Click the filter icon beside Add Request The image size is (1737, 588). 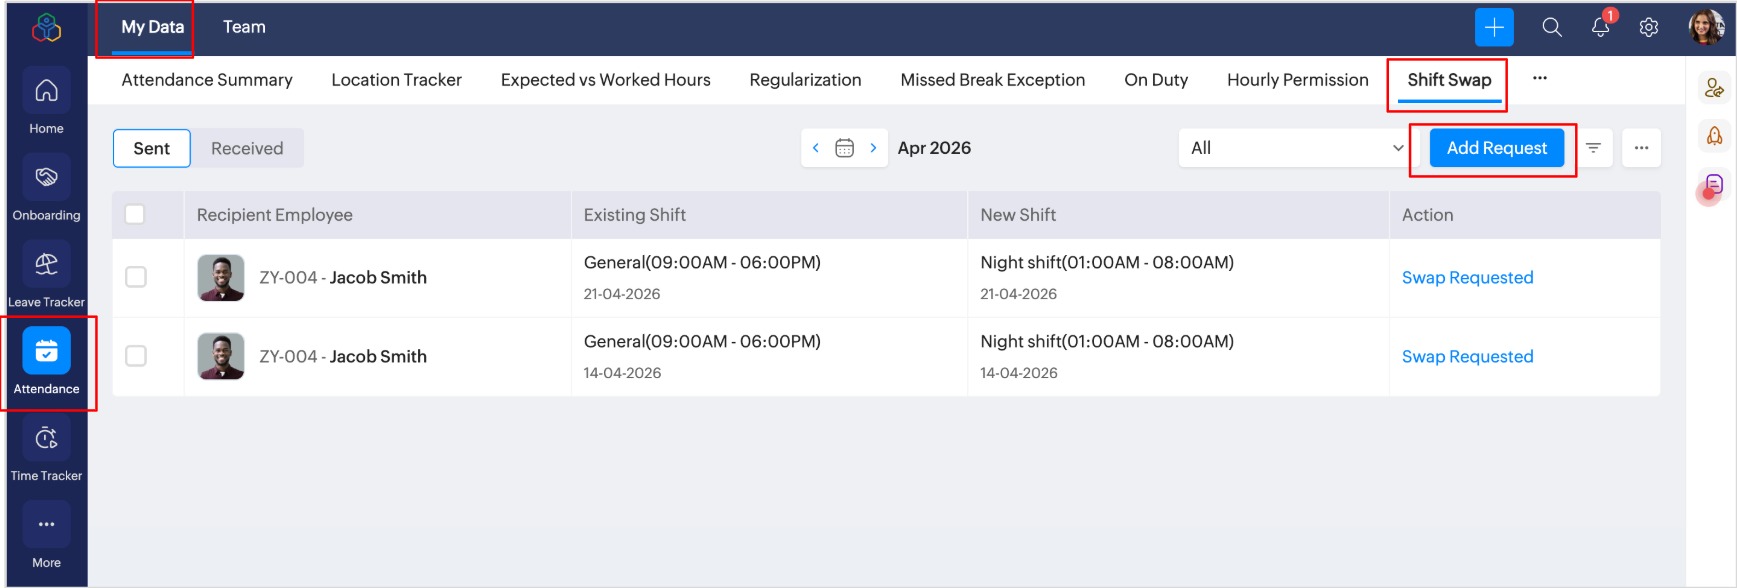(1593, 148)
